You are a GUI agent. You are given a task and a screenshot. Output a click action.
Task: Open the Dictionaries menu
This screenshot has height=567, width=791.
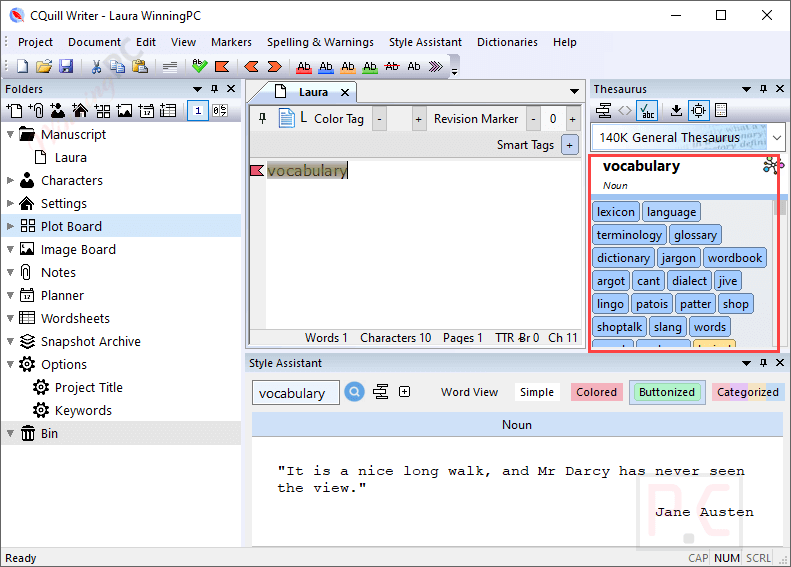(x=507, y=42)
